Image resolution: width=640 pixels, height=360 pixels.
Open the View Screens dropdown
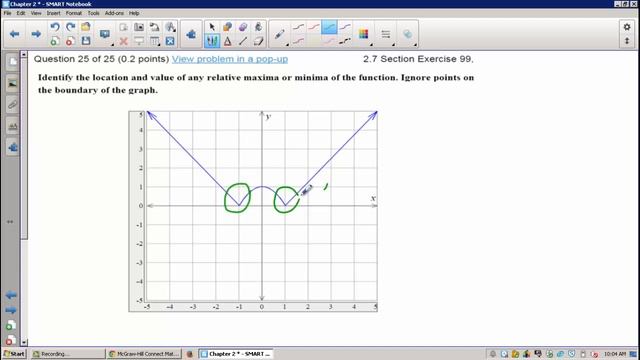[105, 34]
